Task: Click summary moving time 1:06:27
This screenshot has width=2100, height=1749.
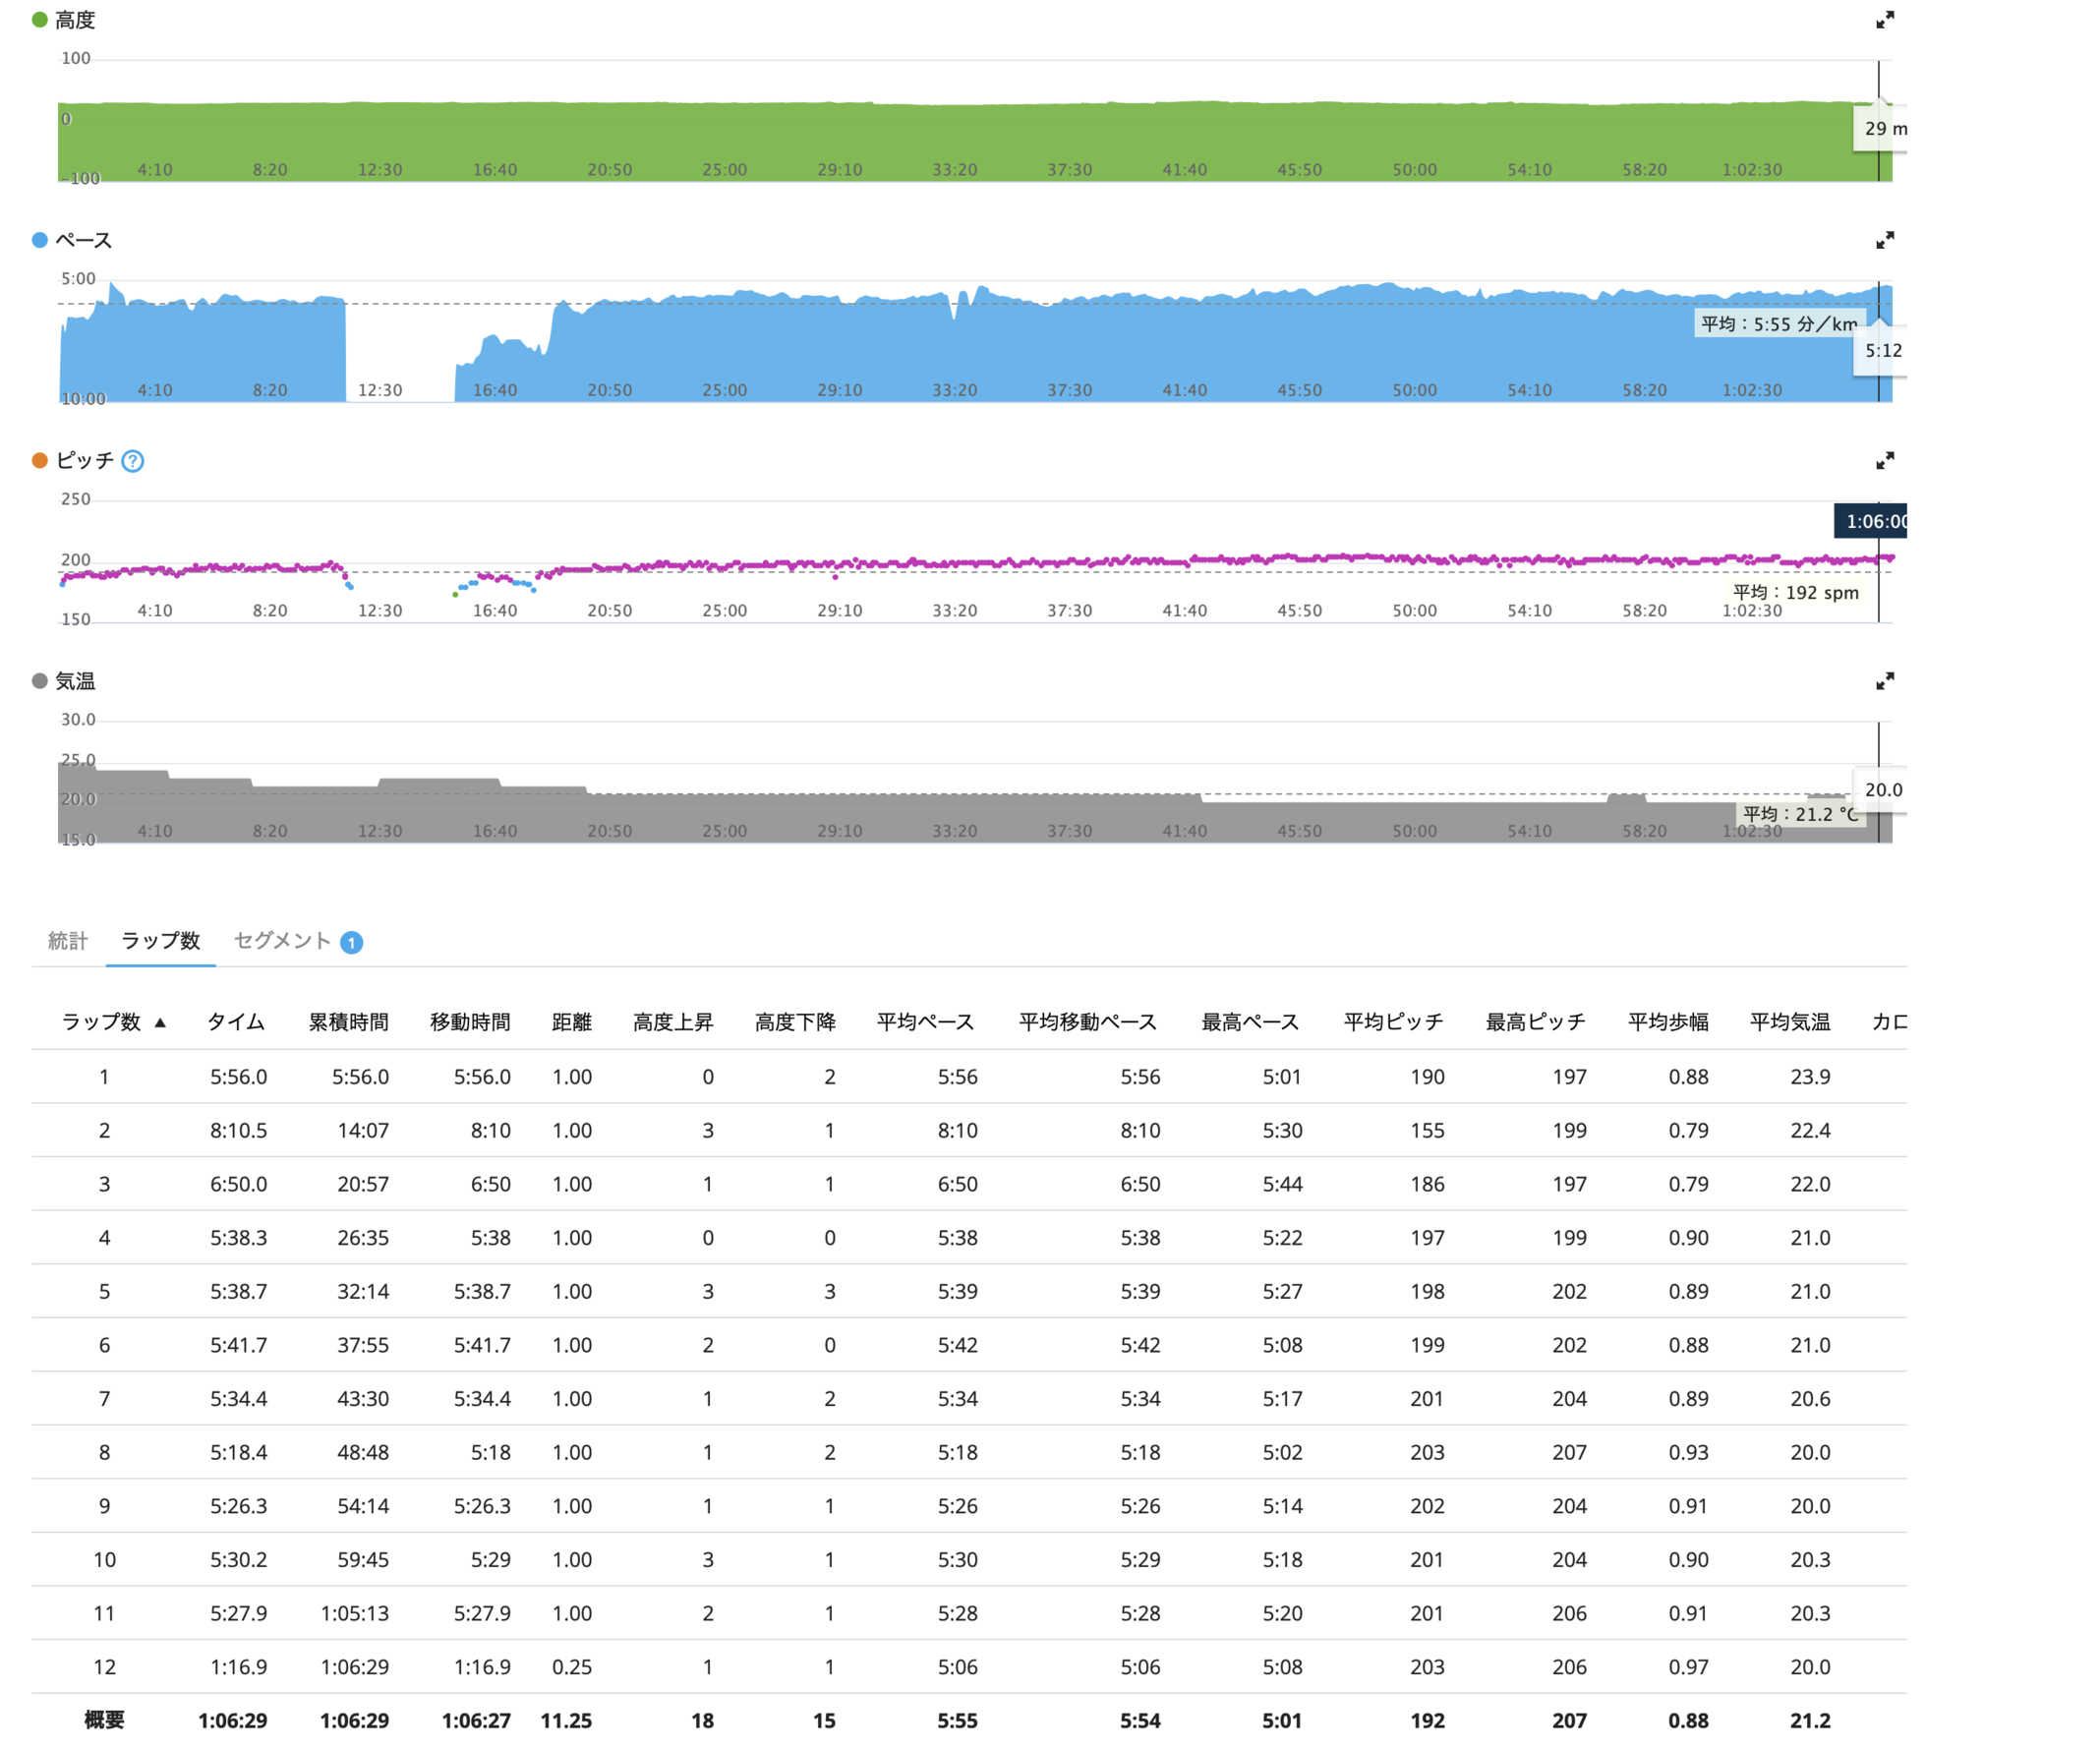Action: 476,1722
